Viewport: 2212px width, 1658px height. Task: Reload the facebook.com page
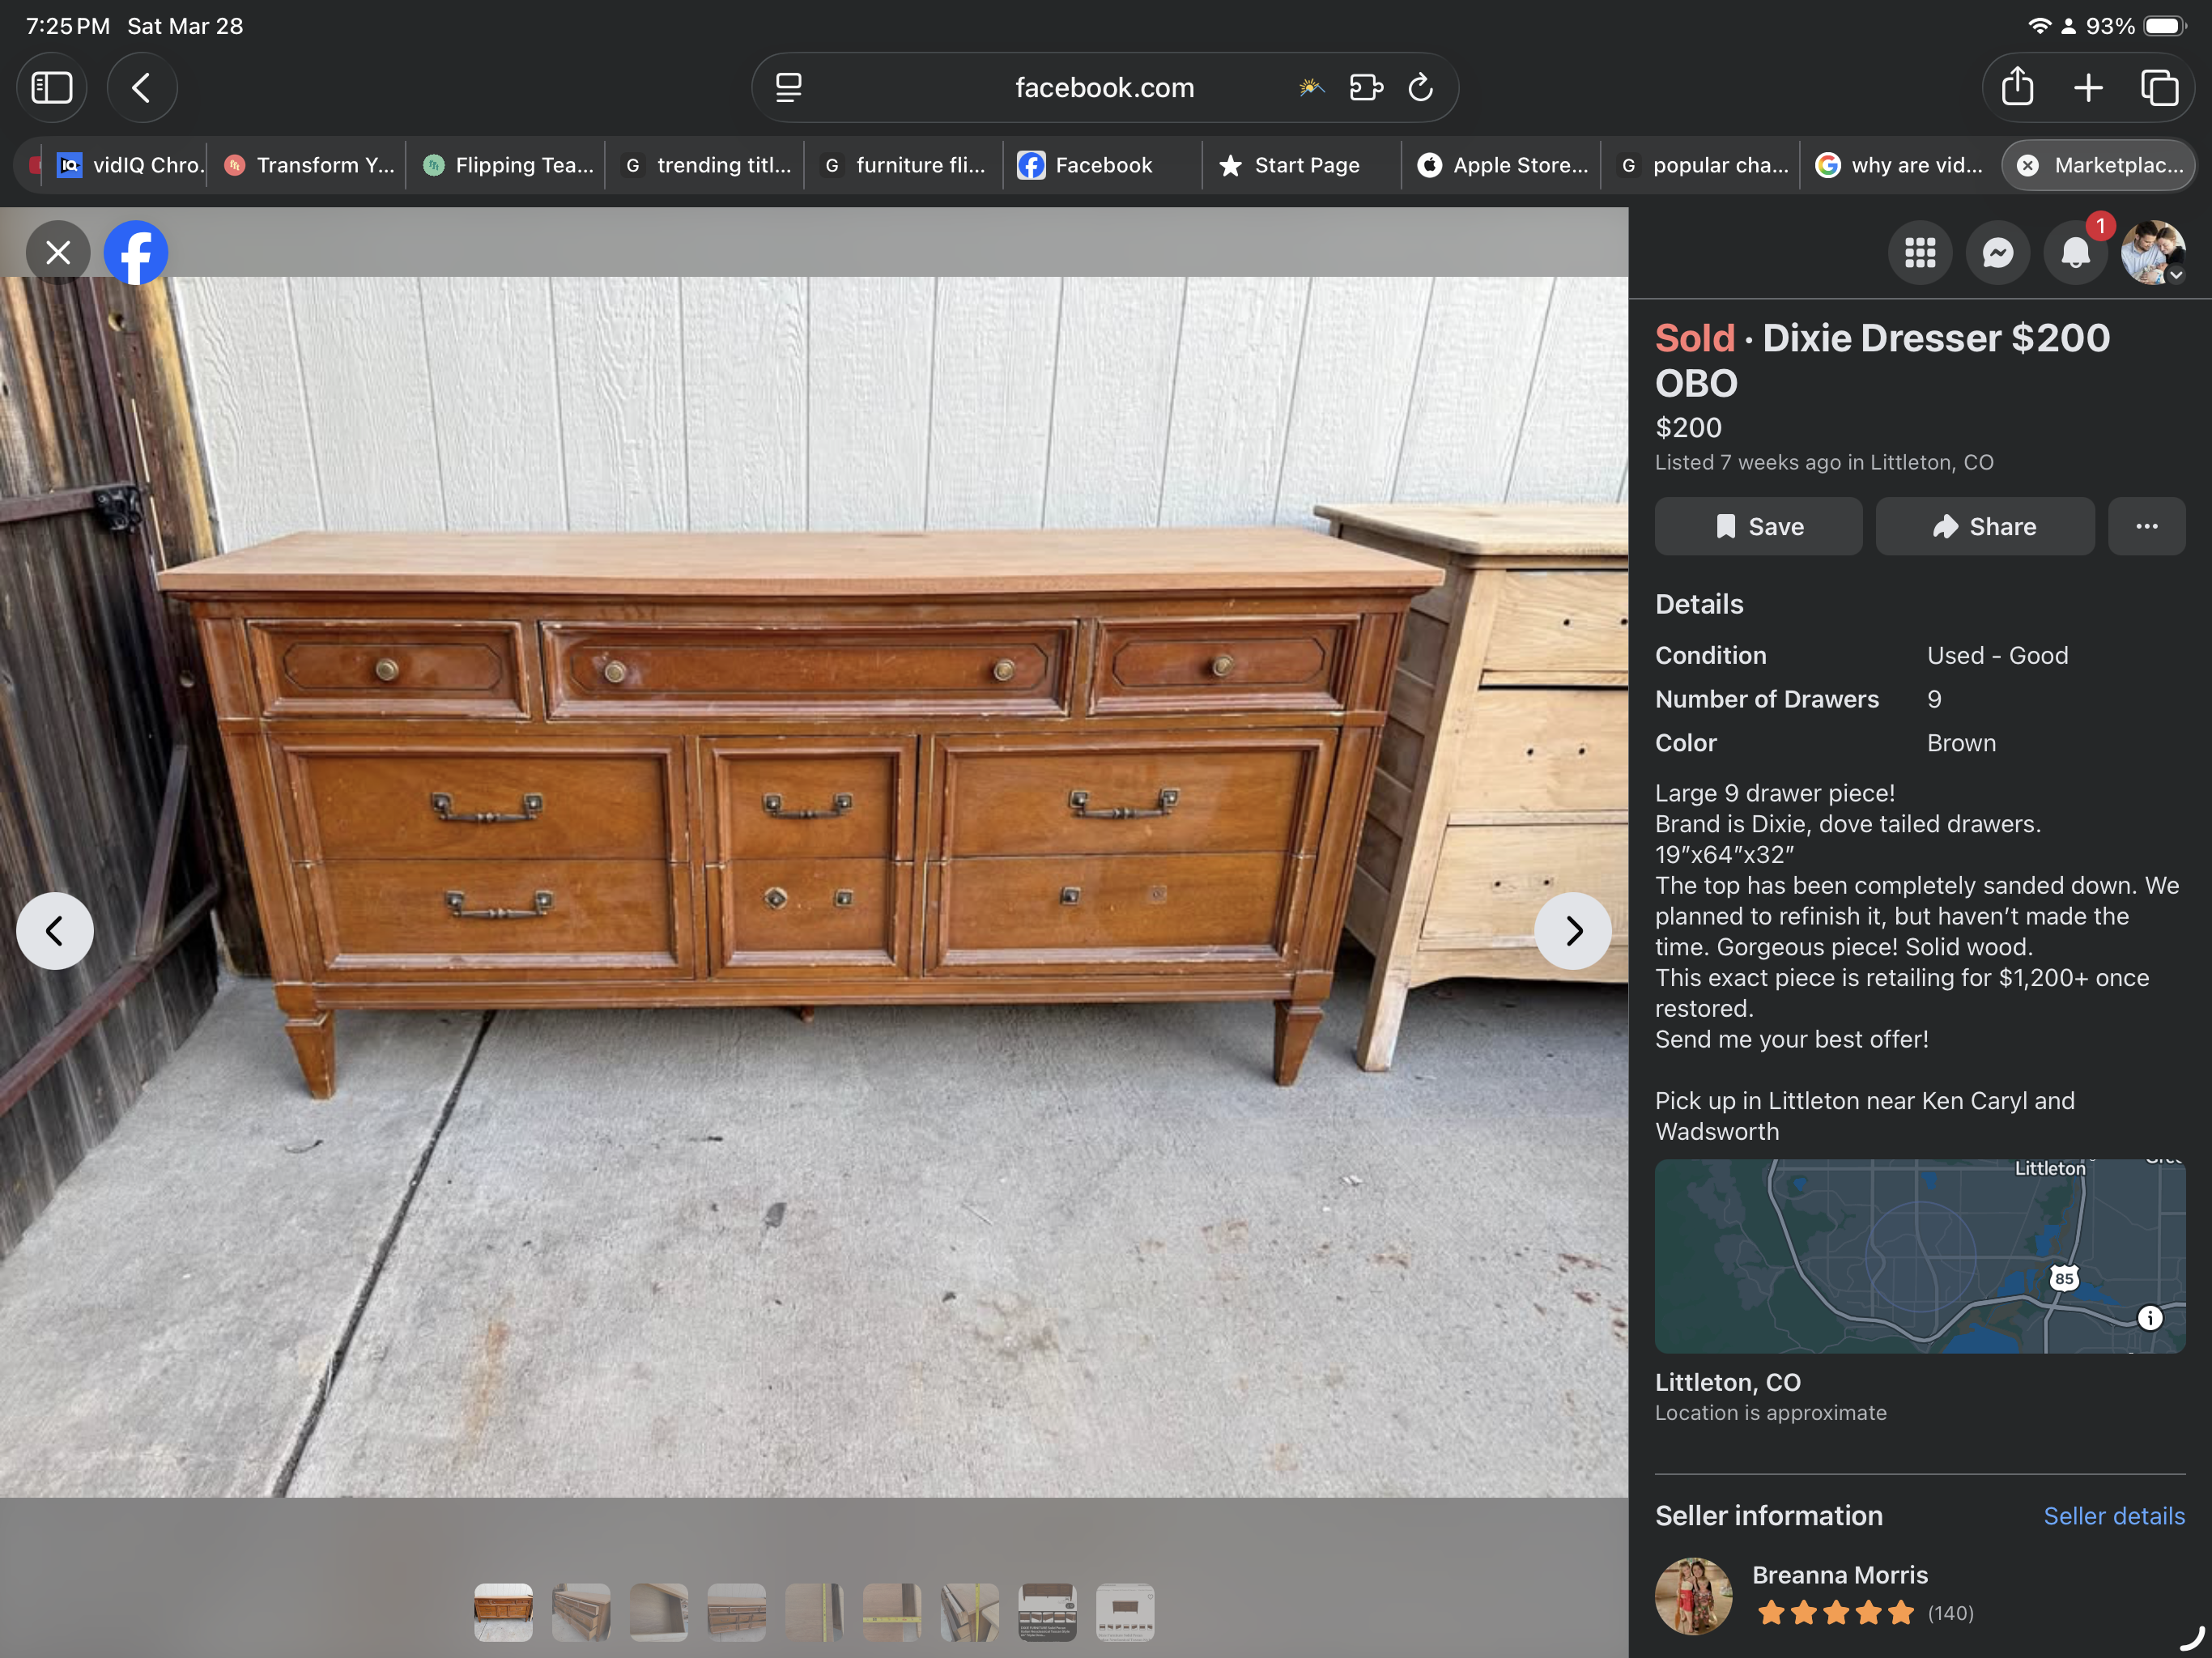1420,88
